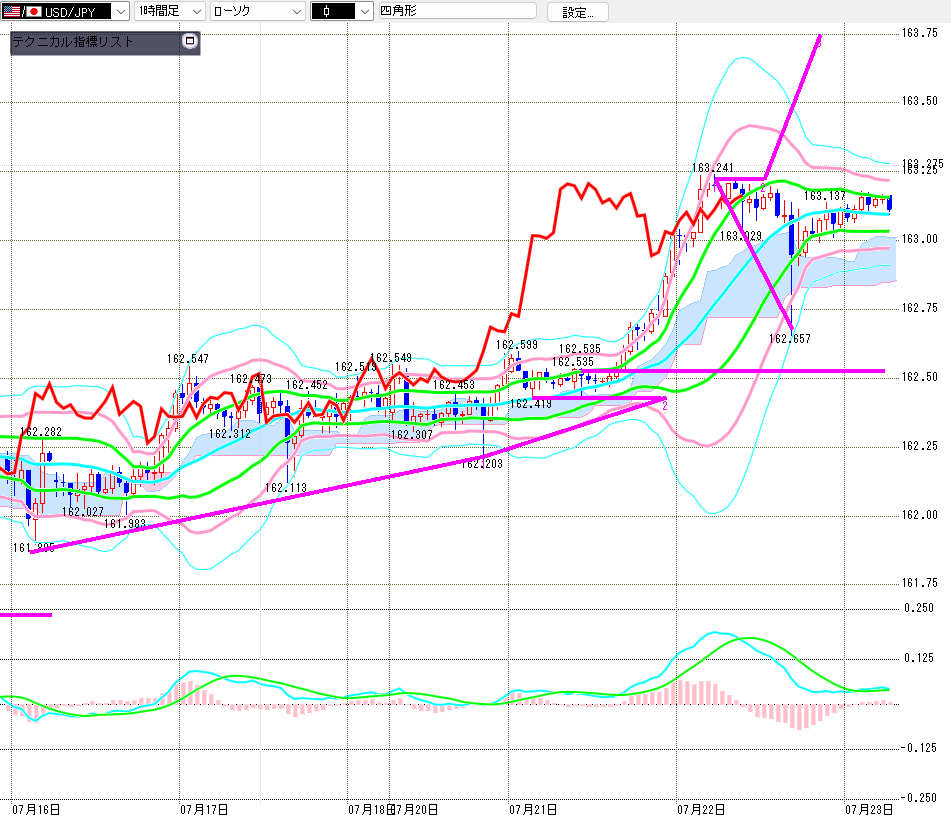Click the 四角形 shape input field
Screen dimensions: 951x815
(457, 10)
